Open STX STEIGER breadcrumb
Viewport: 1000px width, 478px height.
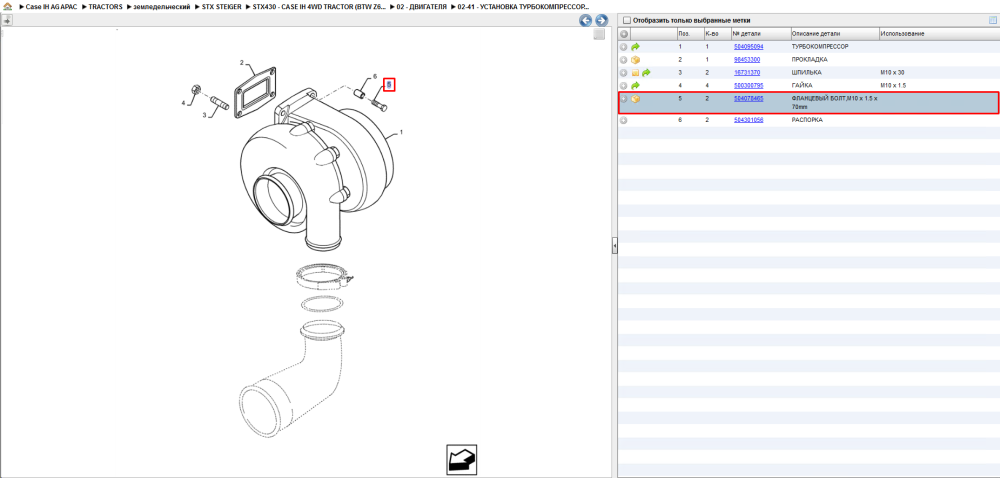point(221,6)
